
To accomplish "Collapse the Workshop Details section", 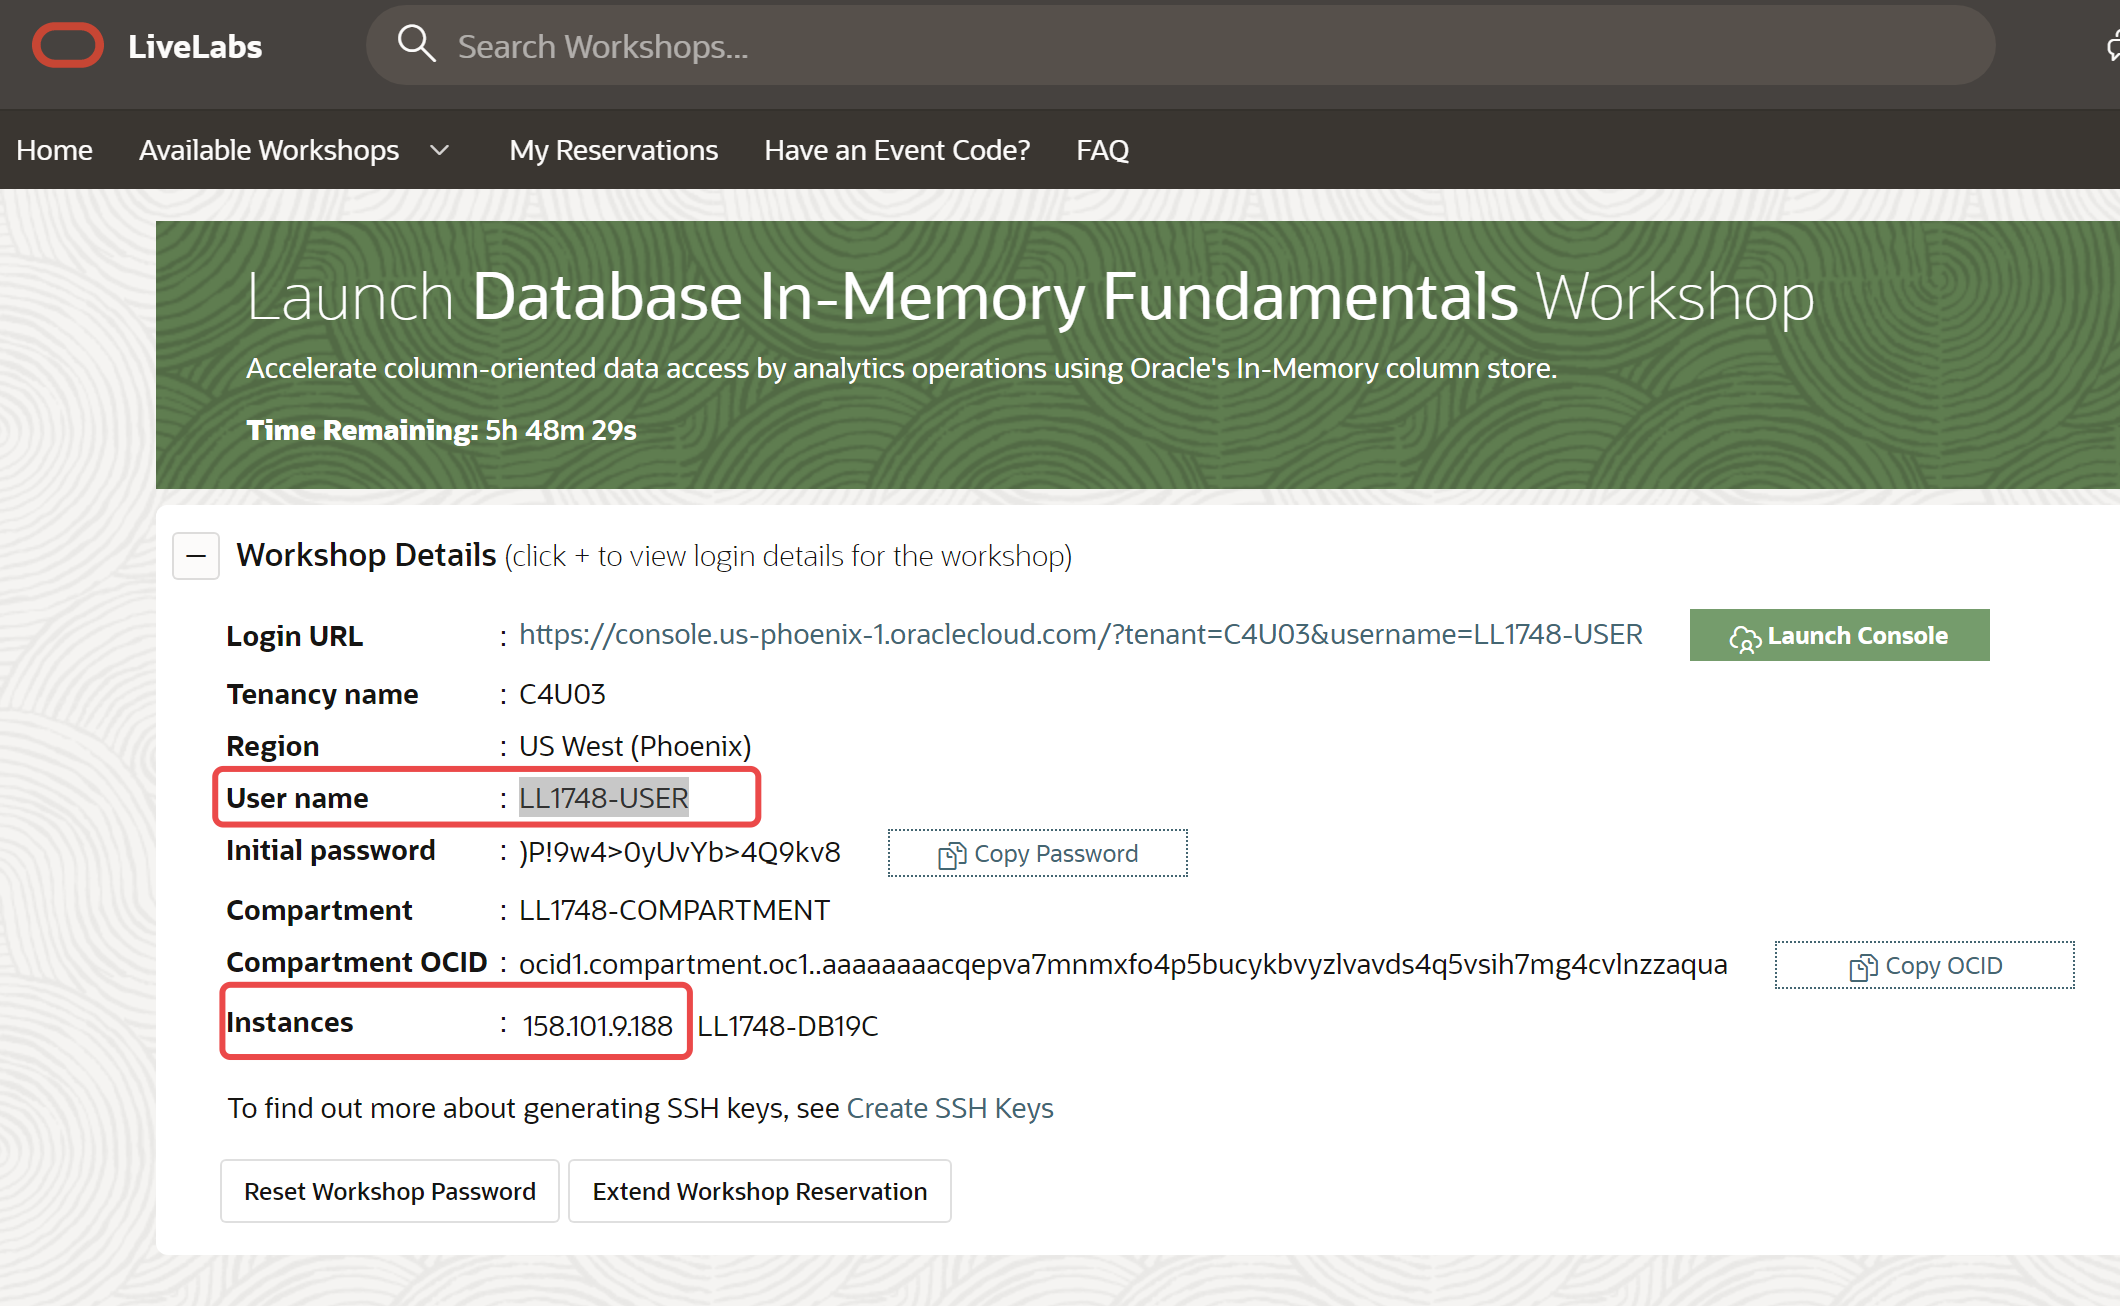I will [196, 556].
